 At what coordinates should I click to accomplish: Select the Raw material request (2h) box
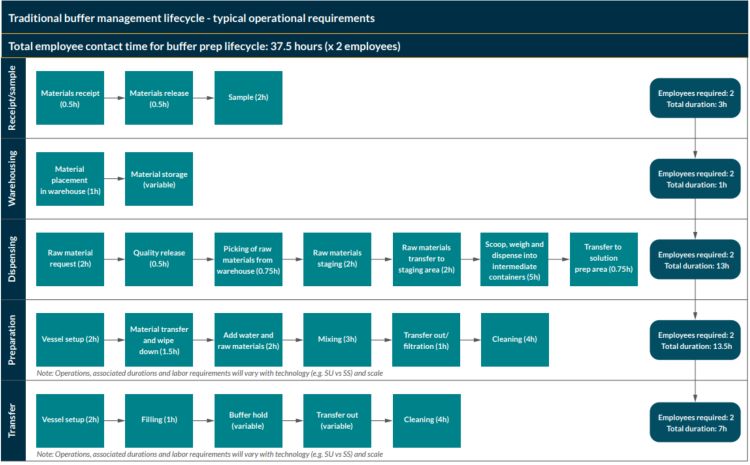coord(70,260)
